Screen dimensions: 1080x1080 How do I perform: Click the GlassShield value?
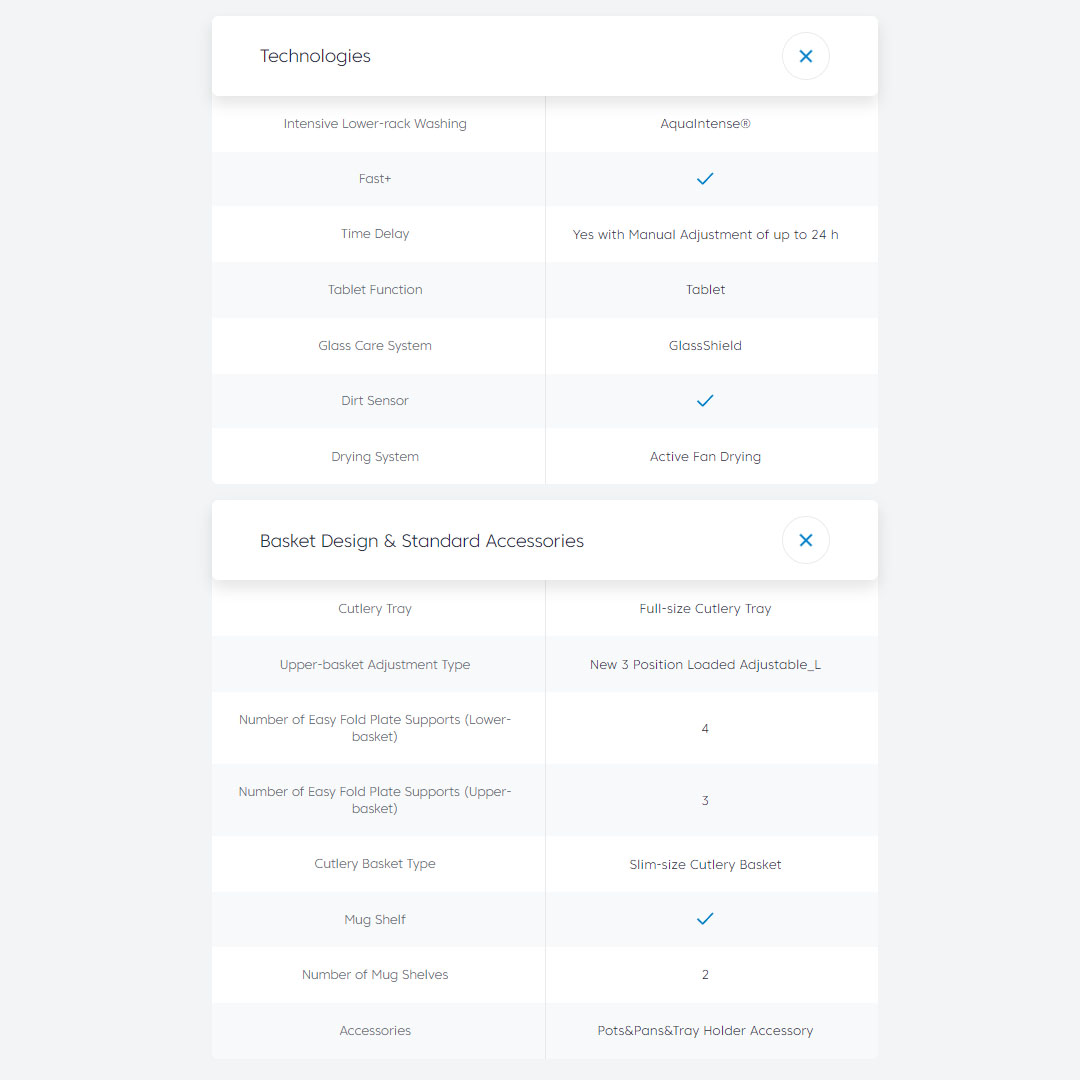coord(705,346)
